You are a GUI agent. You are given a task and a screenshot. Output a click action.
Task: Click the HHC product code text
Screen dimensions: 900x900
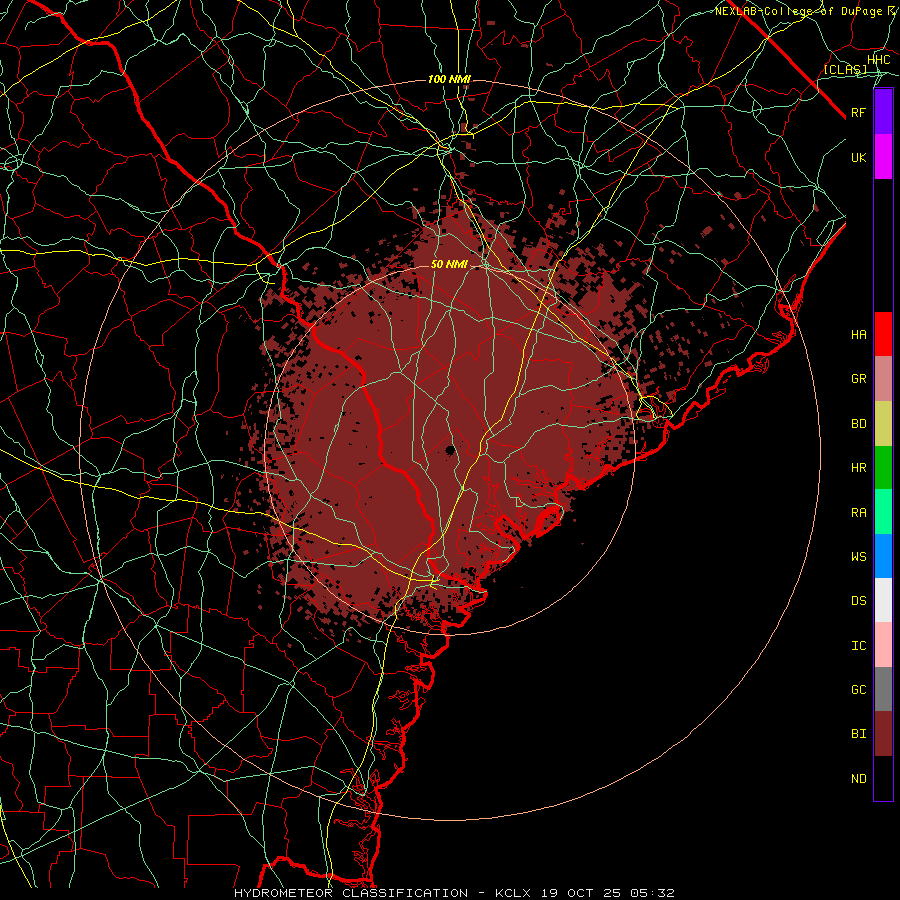pyautogui.click(x=879, y=60)
